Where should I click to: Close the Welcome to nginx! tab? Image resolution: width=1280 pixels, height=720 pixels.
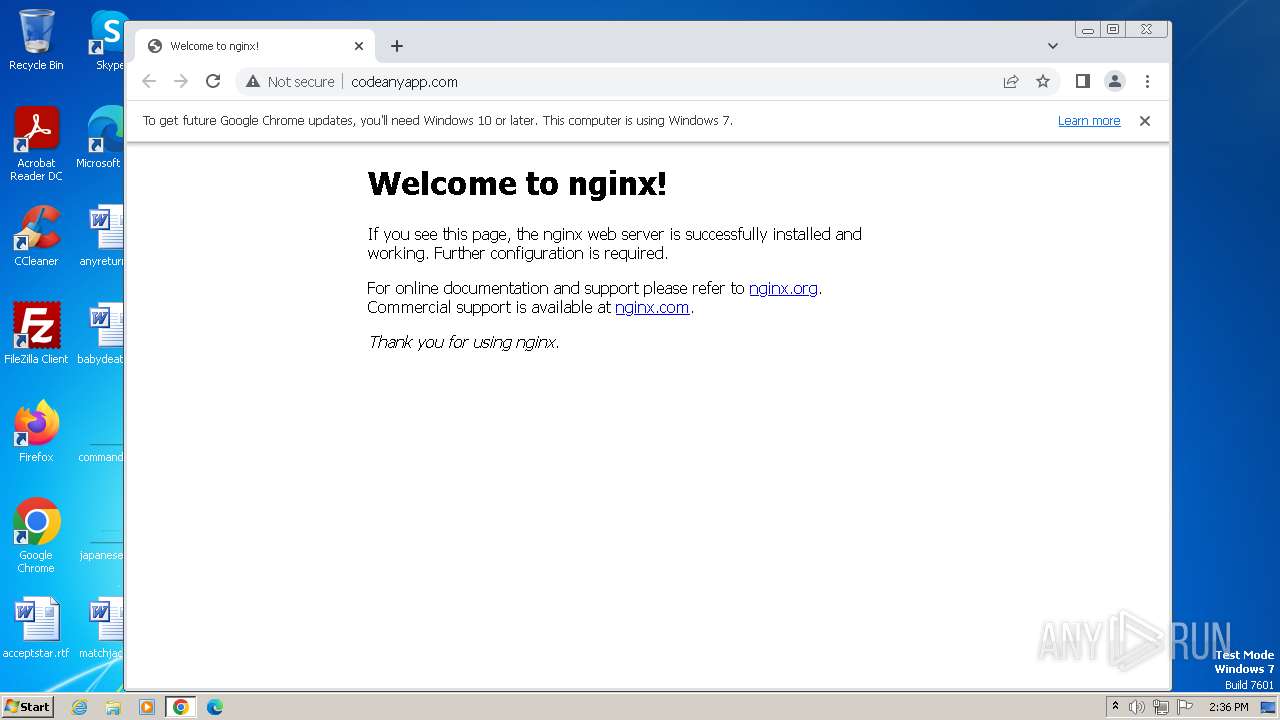[359, 46]
